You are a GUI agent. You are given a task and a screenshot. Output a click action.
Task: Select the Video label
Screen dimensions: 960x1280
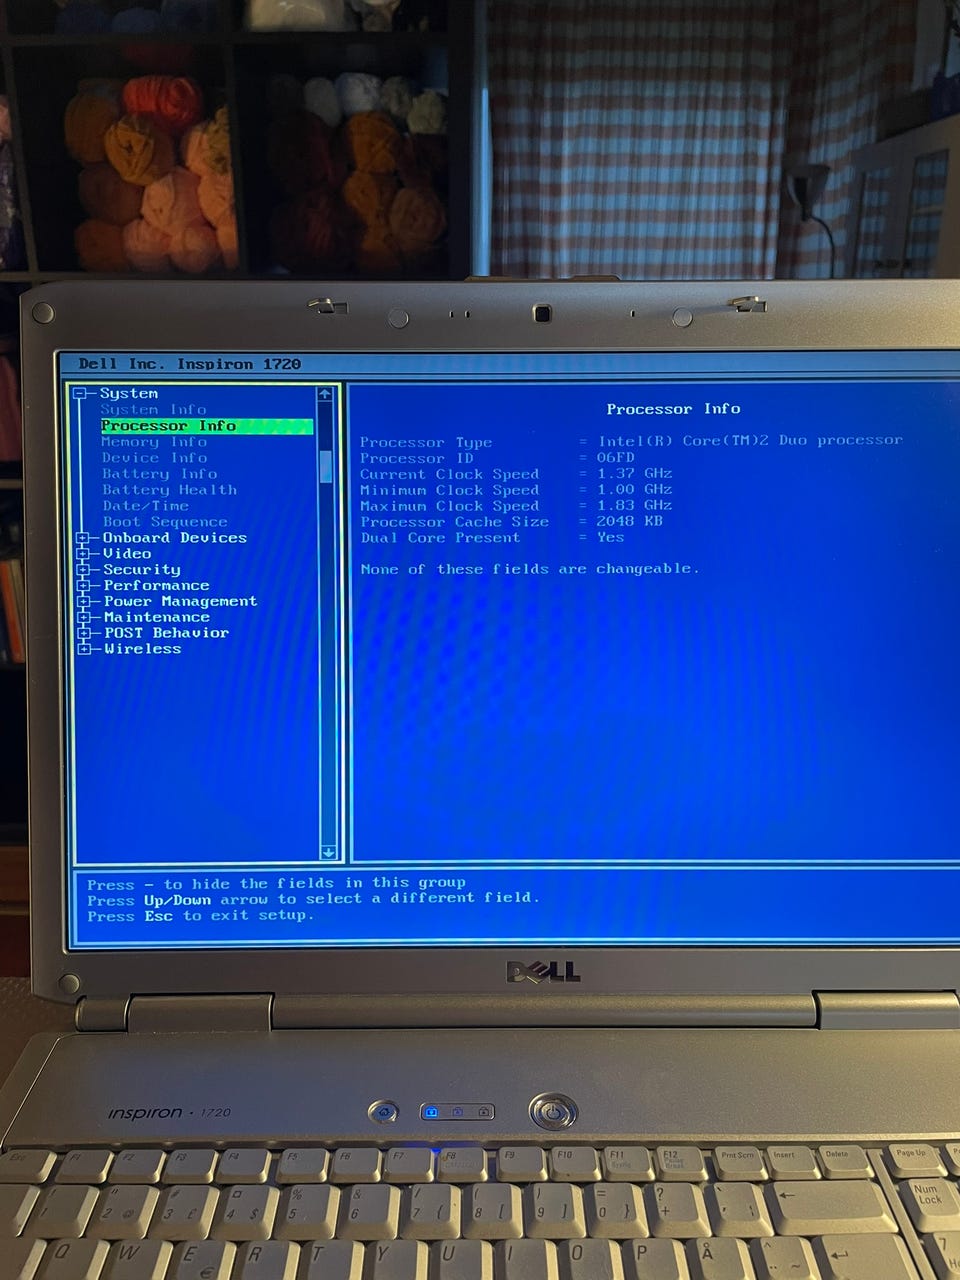[x=127, y=554]
